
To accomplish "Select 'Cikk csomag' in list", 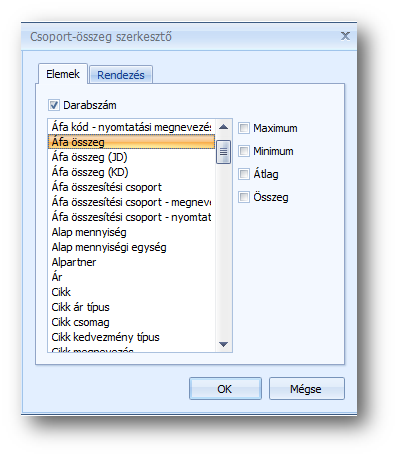I will point(131,322).
